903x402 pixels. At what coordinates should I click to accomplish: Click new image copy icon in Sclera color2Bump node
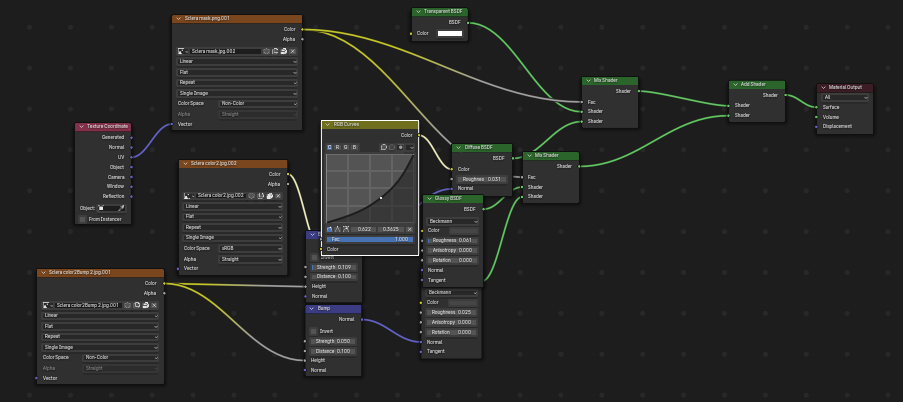[x=136, y=305]
